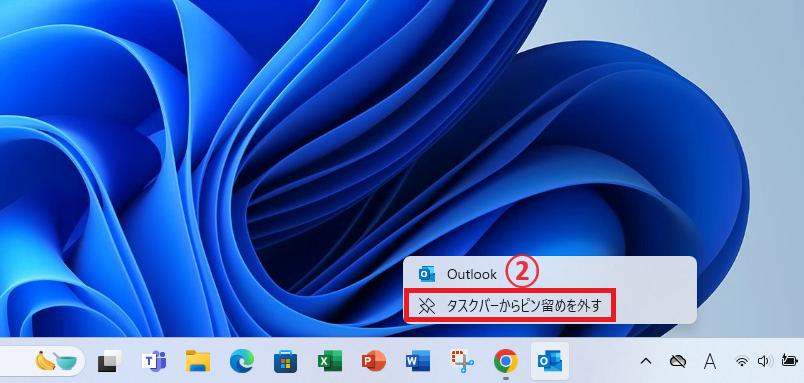Open File Explorer folder icon
The height and width of the screenshot is (383, 804).
pyautogui.click(x=198, y=362)
